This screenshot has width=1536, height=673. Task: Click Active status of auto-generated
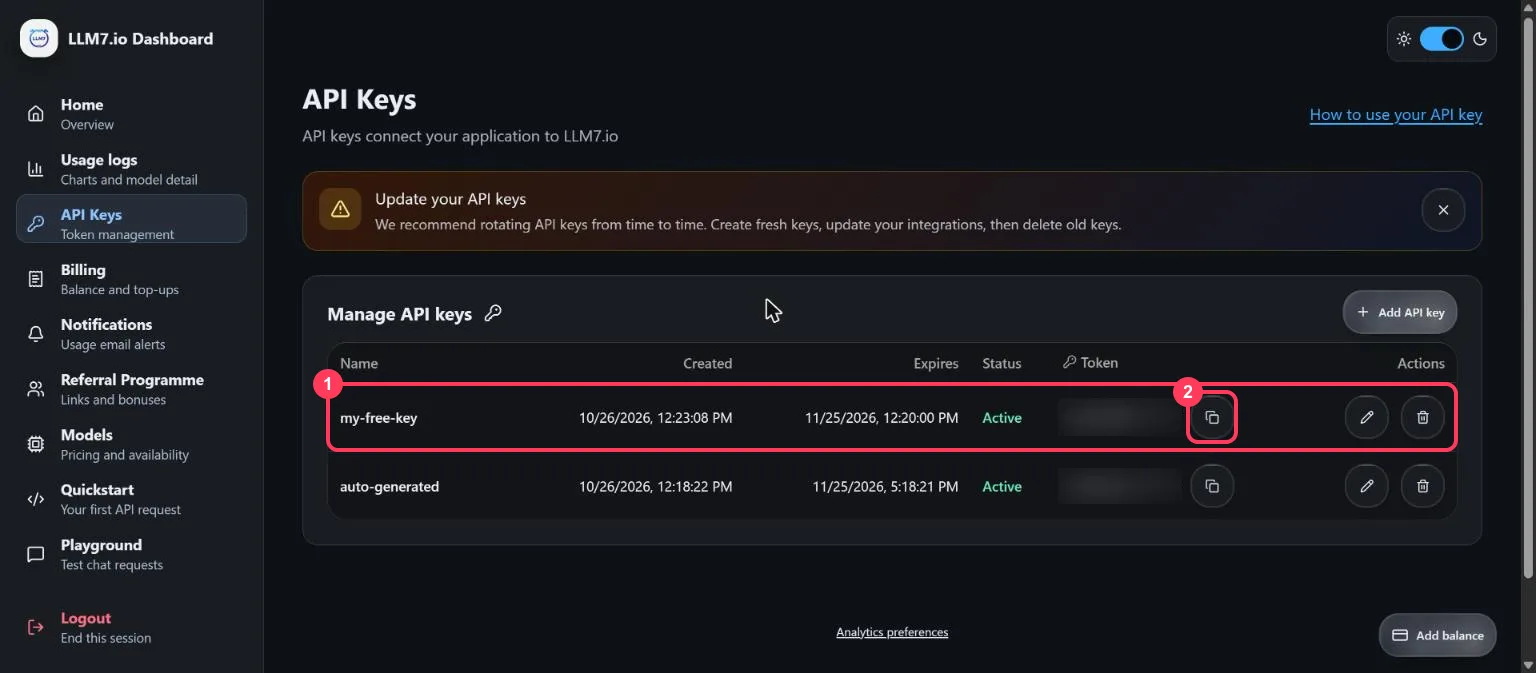(1002, 487)
